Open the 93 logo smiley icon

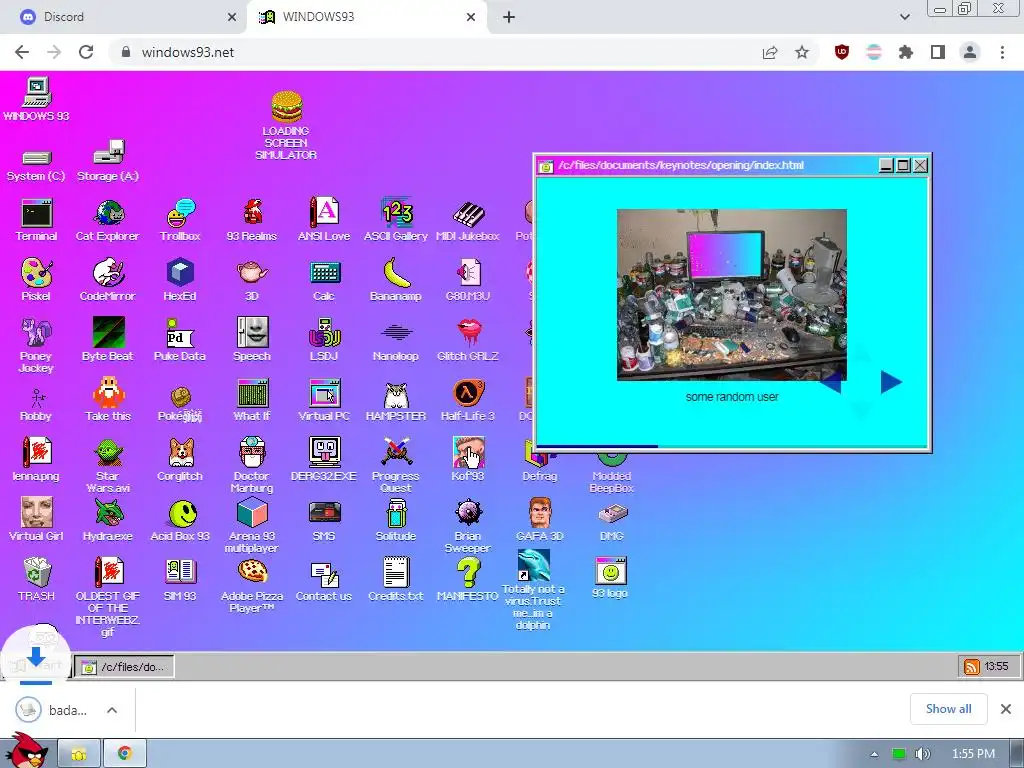click(x=611, y=571)
